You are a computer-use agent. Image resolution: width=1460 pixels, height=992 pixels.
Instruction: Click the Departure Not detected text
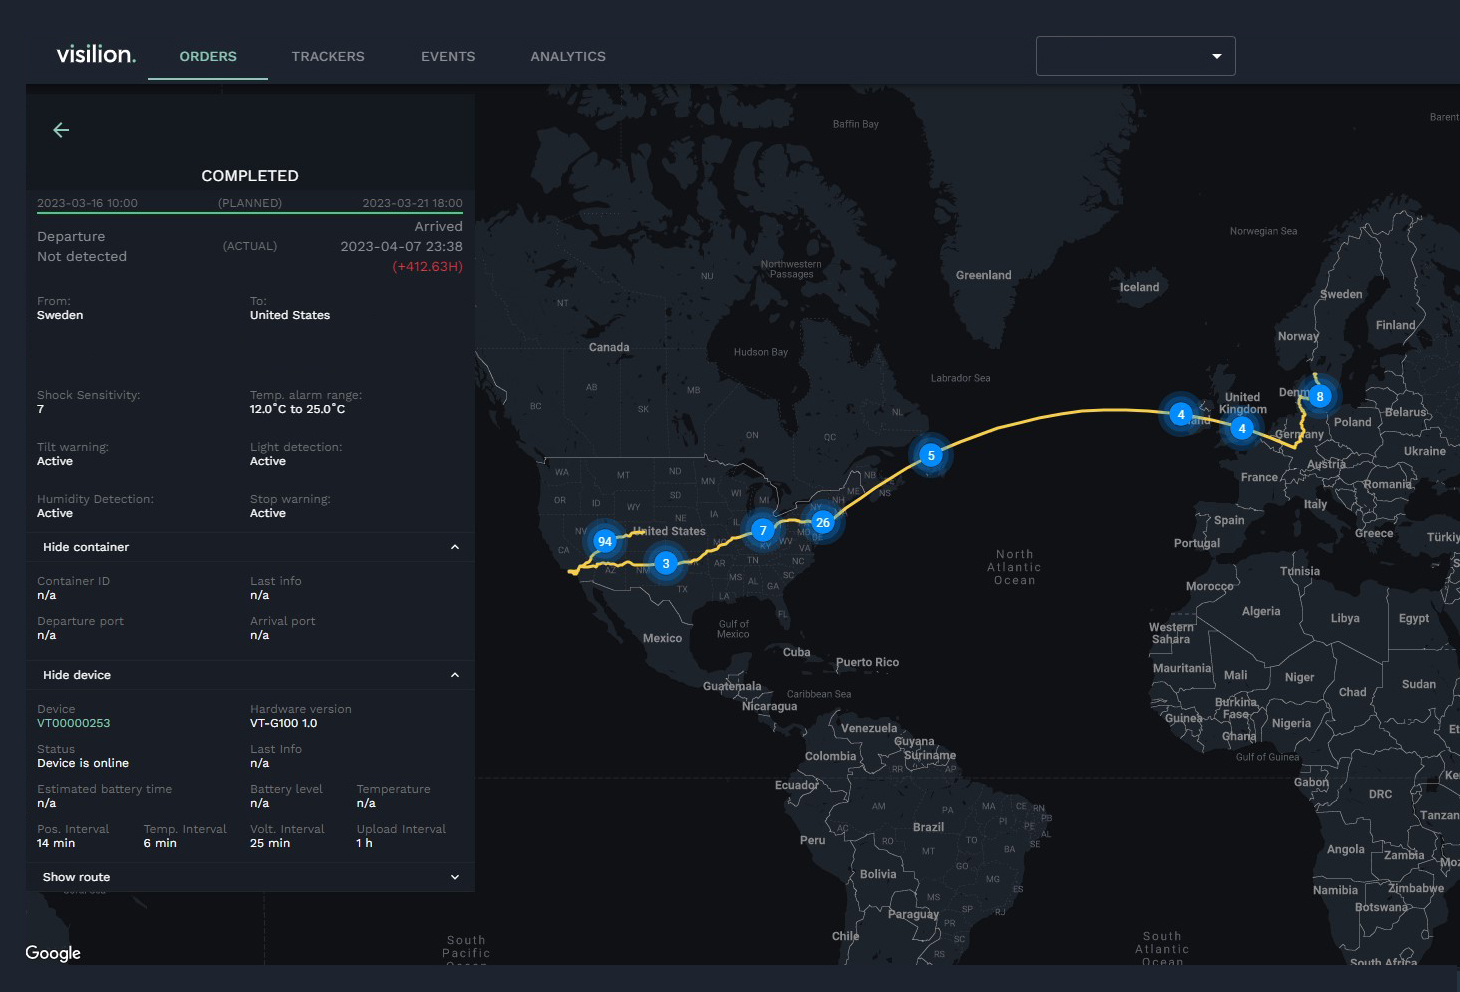click(82, 246)
